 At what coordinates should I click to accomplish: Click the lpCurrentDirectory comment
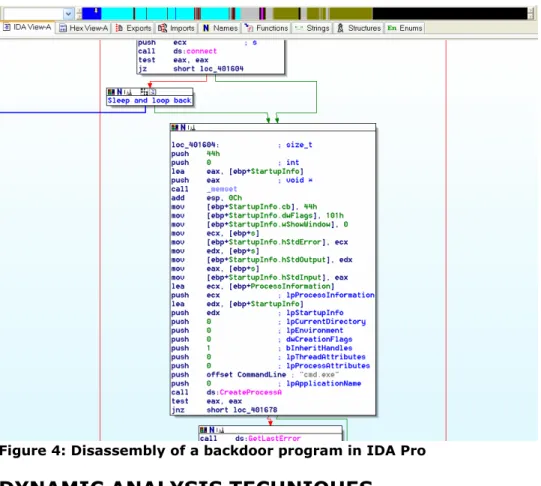coord(325,321)
